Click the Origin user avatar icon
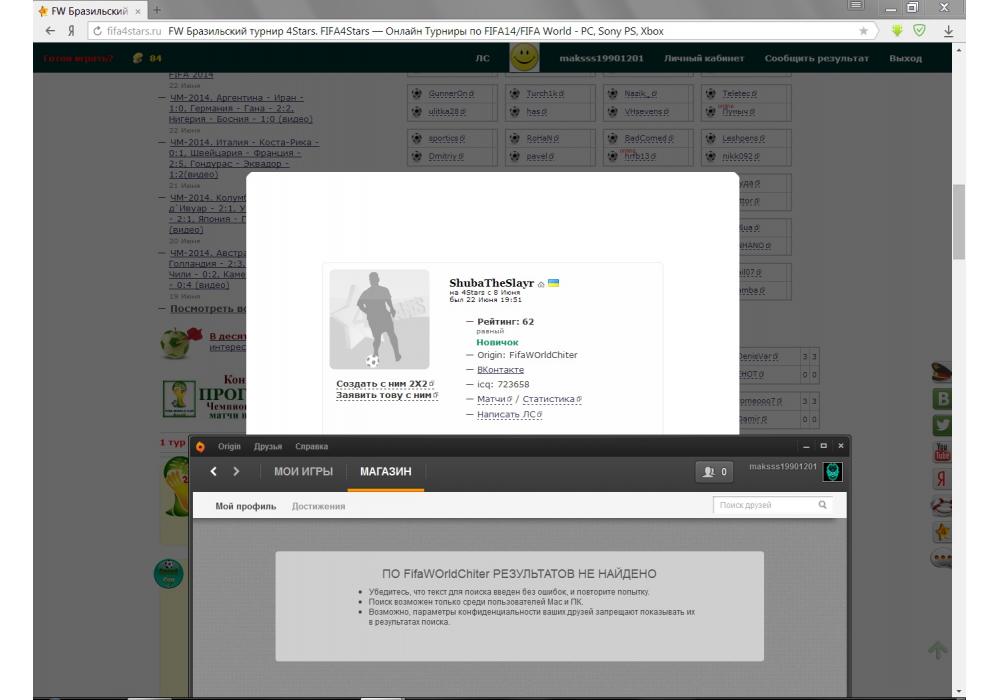This screenshot has height=700, width=1000. pyautogui.click(x=832, y=472)
